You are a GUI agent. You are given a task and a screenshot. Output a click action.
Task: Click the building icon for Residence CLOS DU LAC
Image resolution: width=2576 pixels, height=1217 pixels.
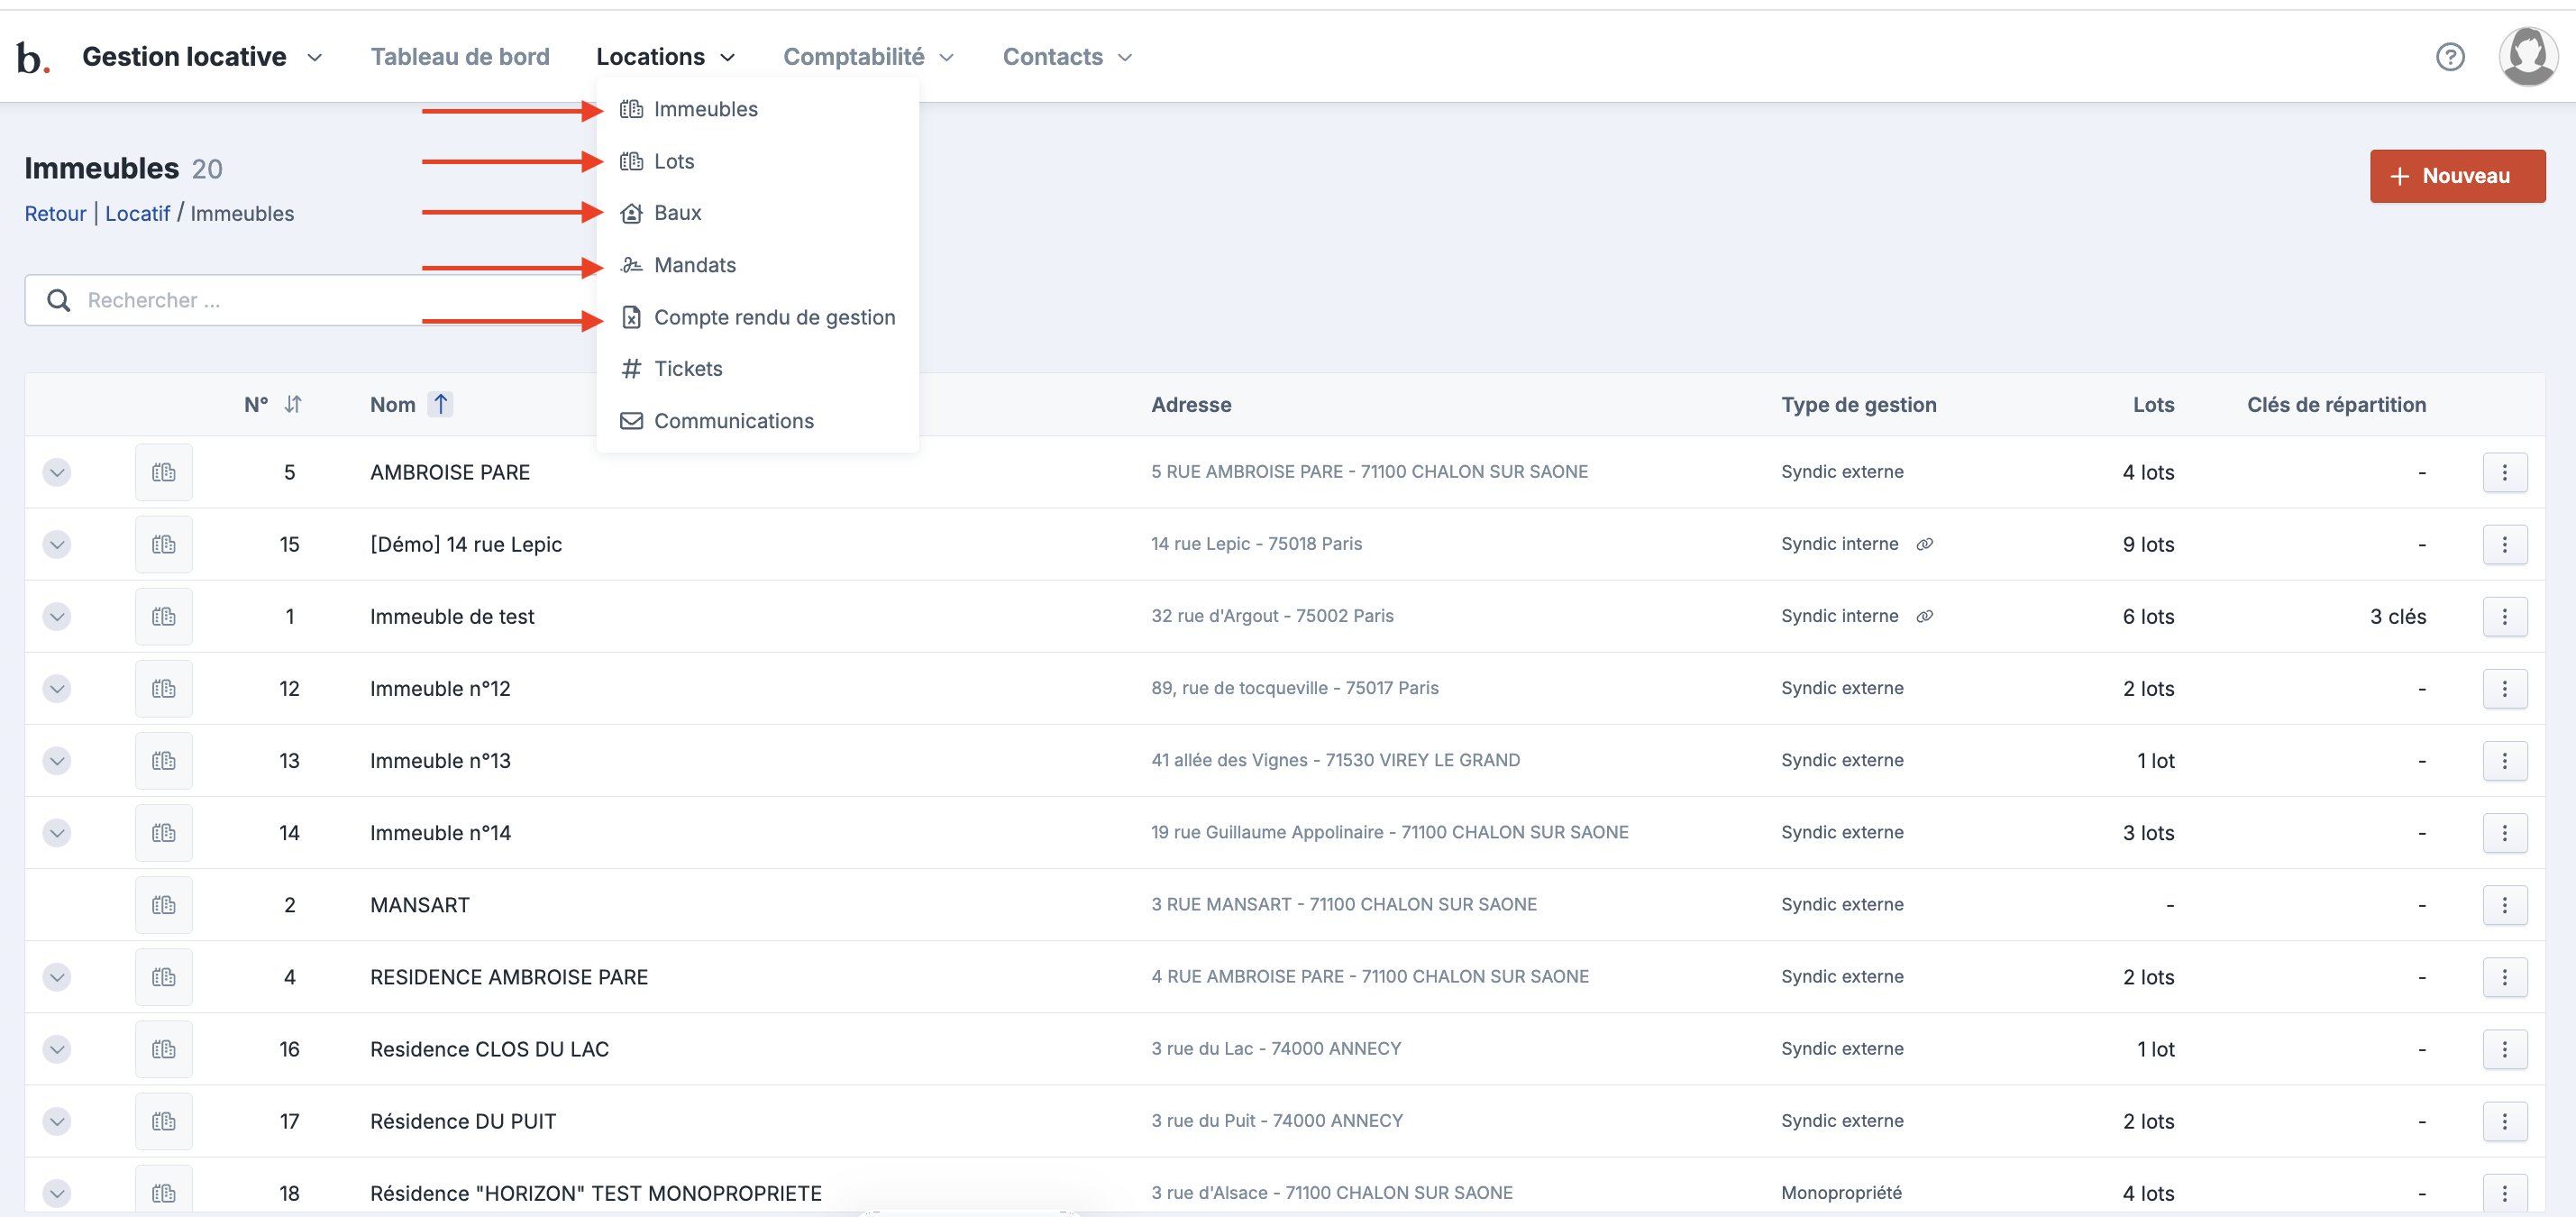(x=164, y=1049)
